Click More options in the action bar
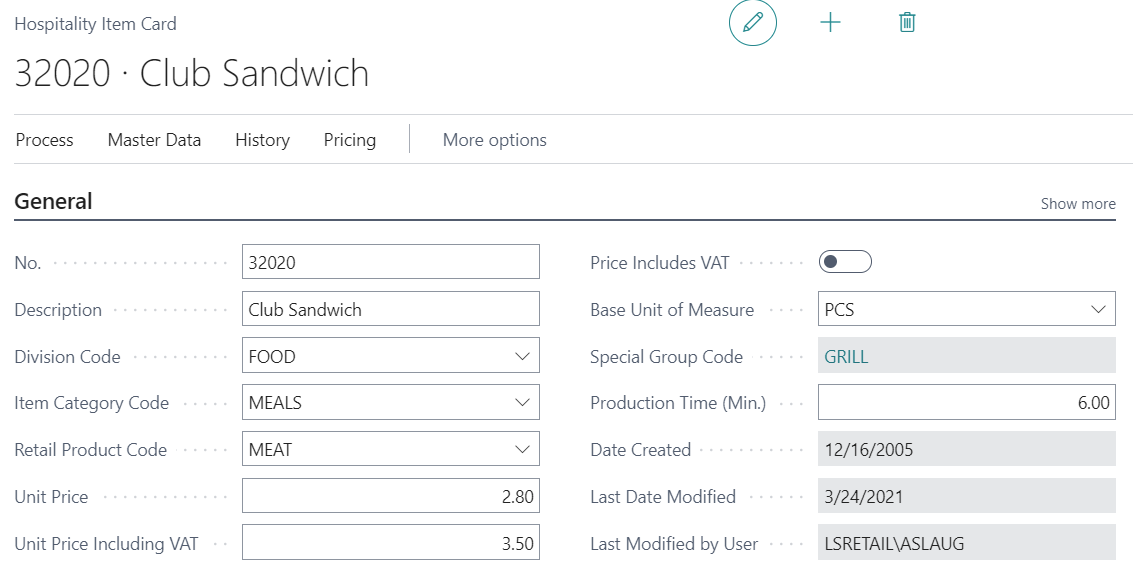The height and width of the screenshot is (582, 1133). (494, 140)
